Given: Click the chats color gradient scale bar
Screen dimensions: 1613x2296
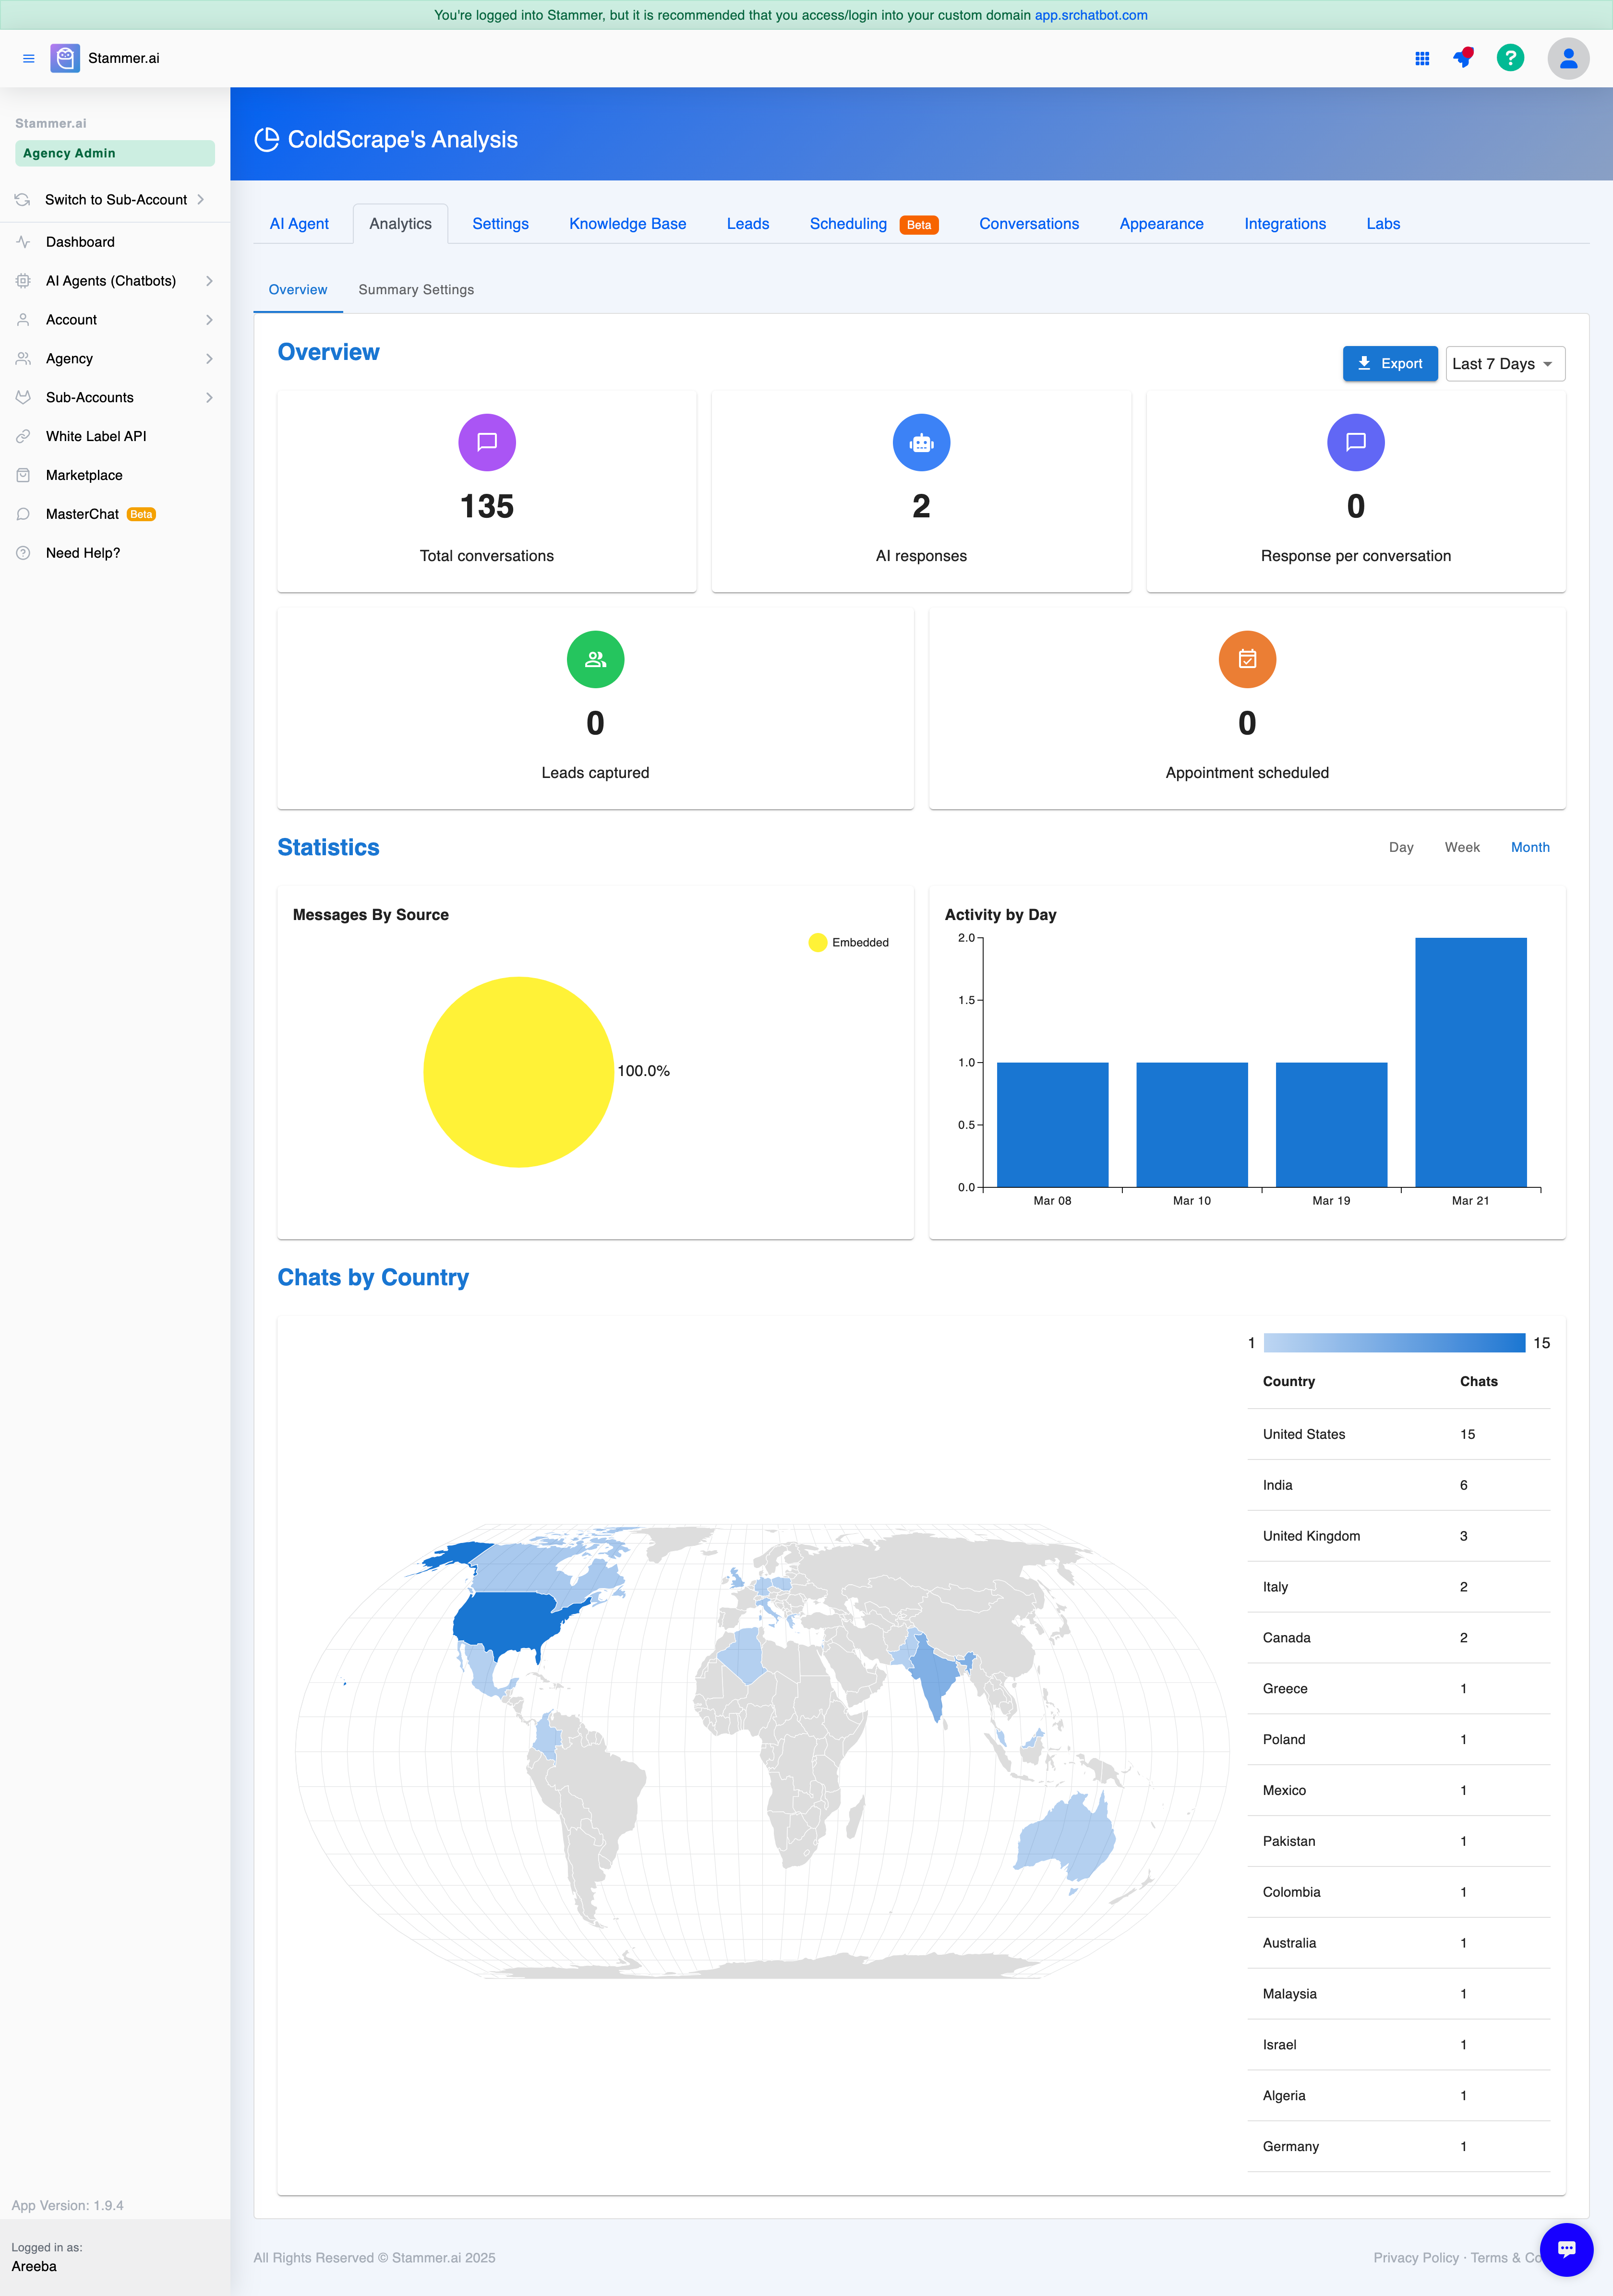Looking at the screenshot, I should [x=1394, y=1343].
